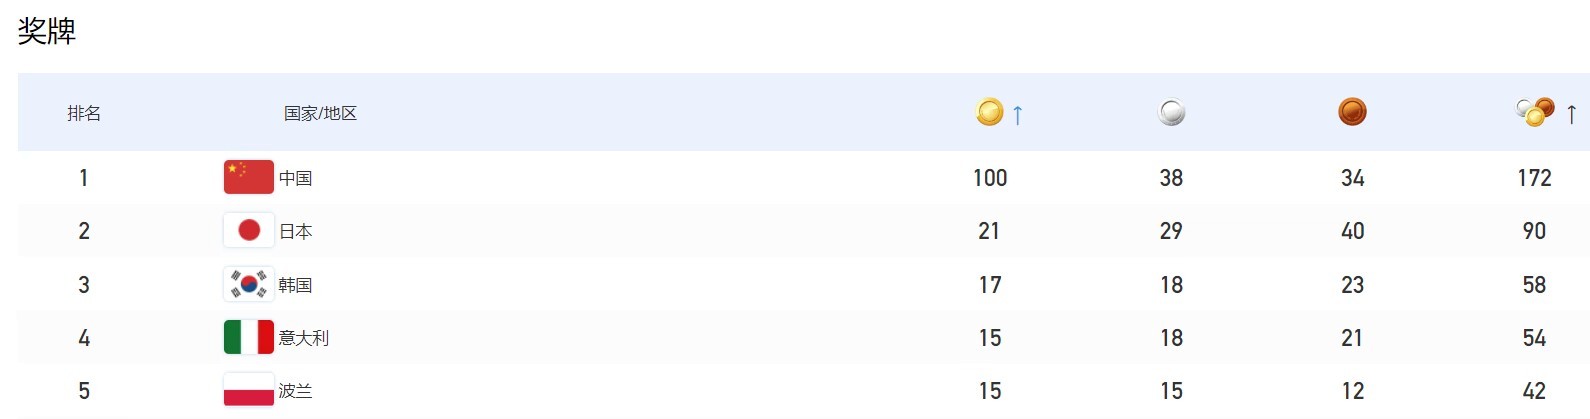
Task: Click the silver medal column icon
Action: [x=1171, y=112]
